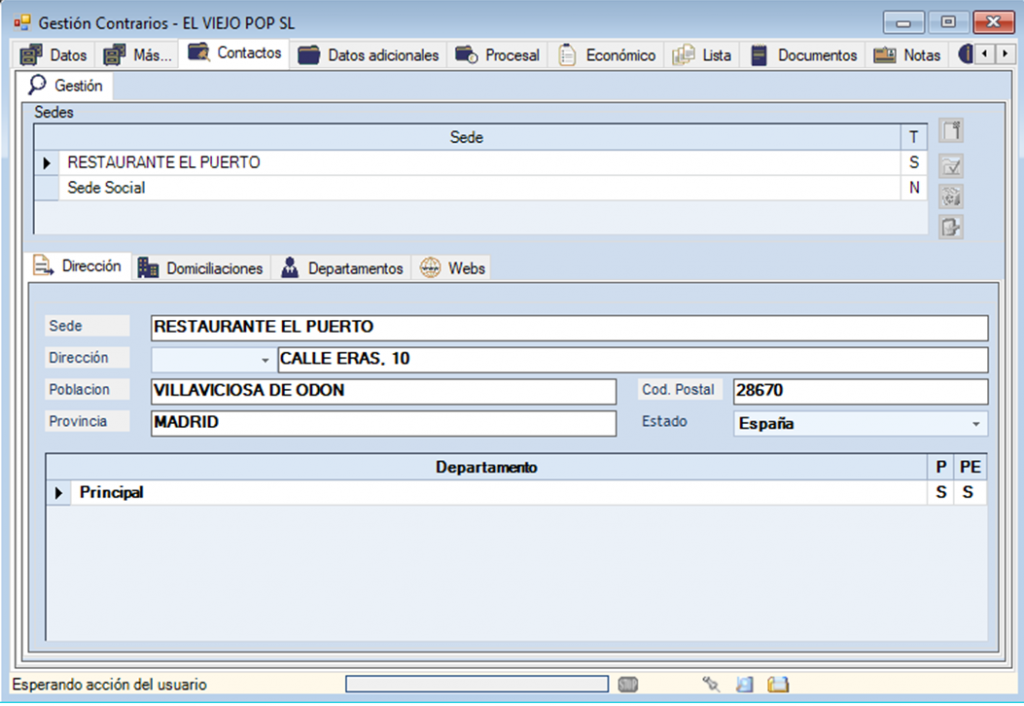Click the folder-with-checkmark icon beside Sedes
1024x706 pixels.
[951, 165]
